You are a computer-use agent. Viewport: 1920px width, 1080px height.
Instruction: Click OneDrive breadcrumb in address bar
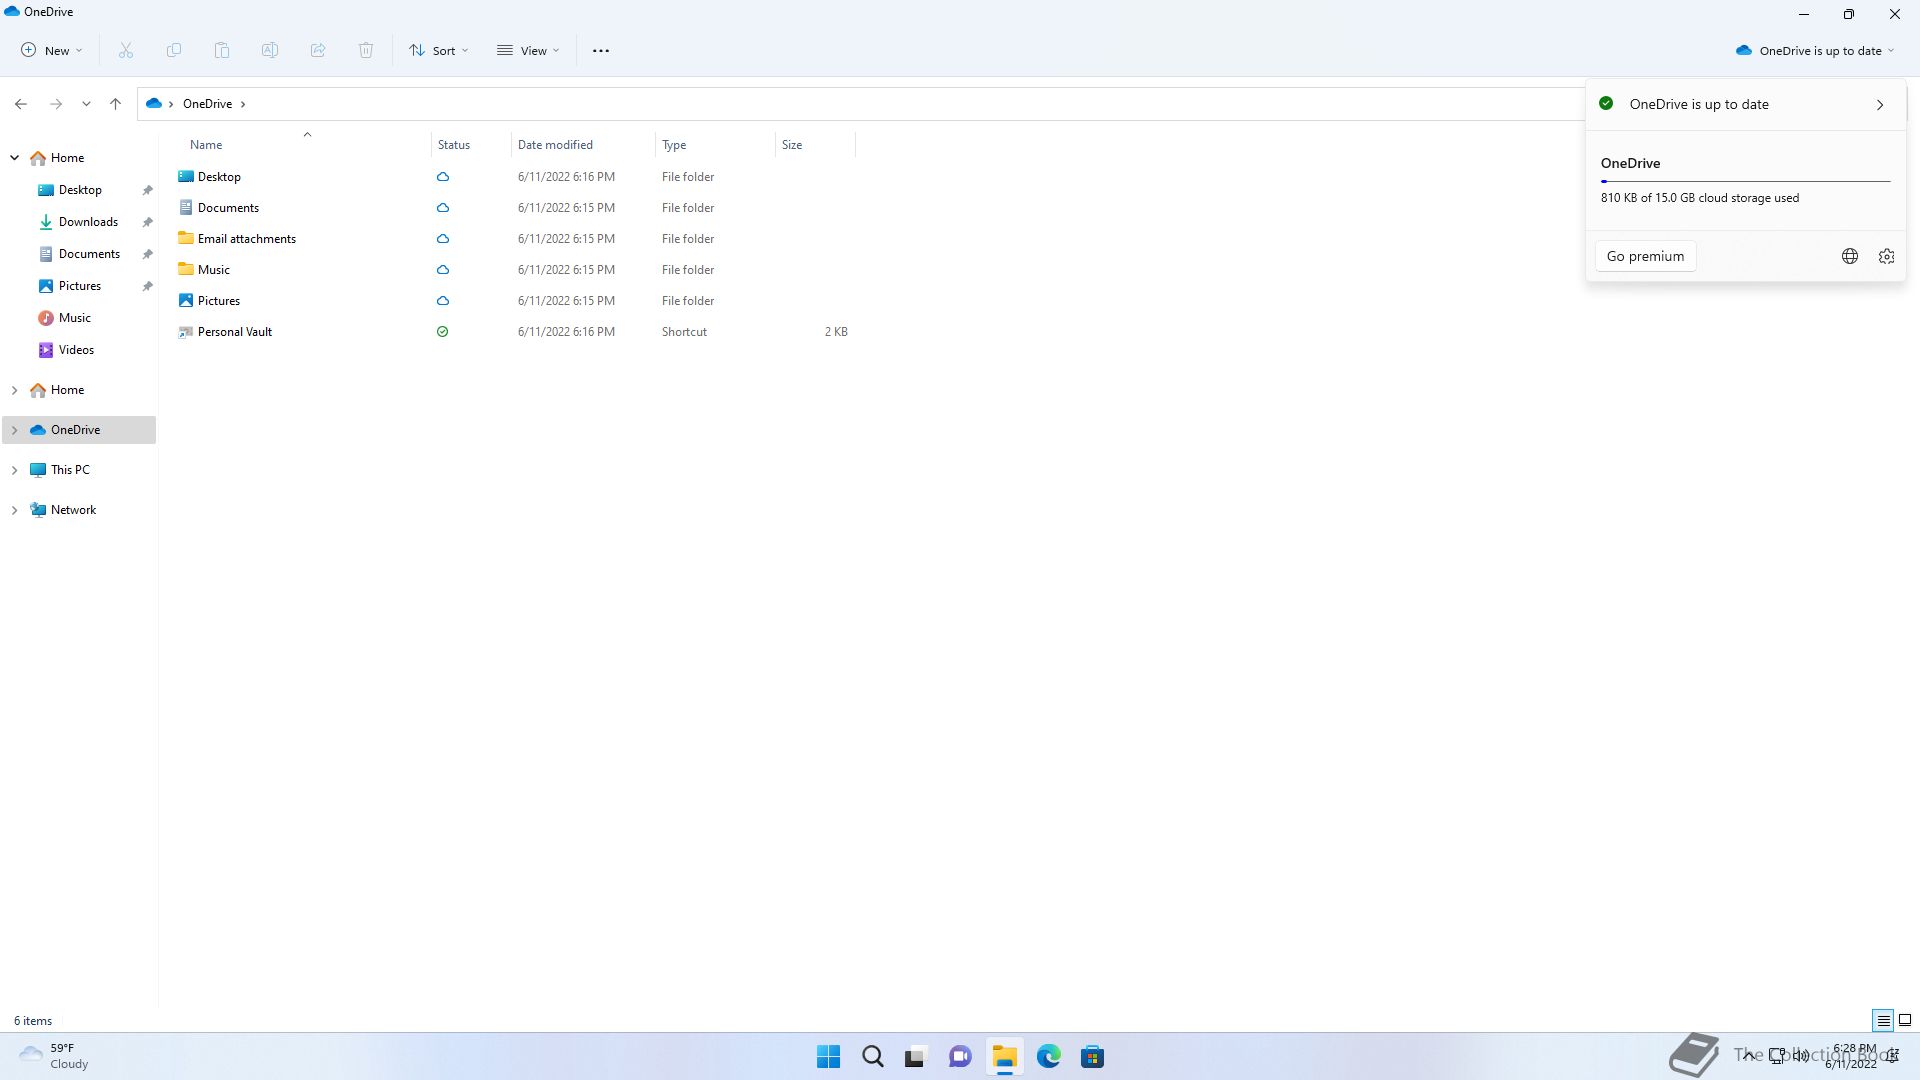[207, 104]
